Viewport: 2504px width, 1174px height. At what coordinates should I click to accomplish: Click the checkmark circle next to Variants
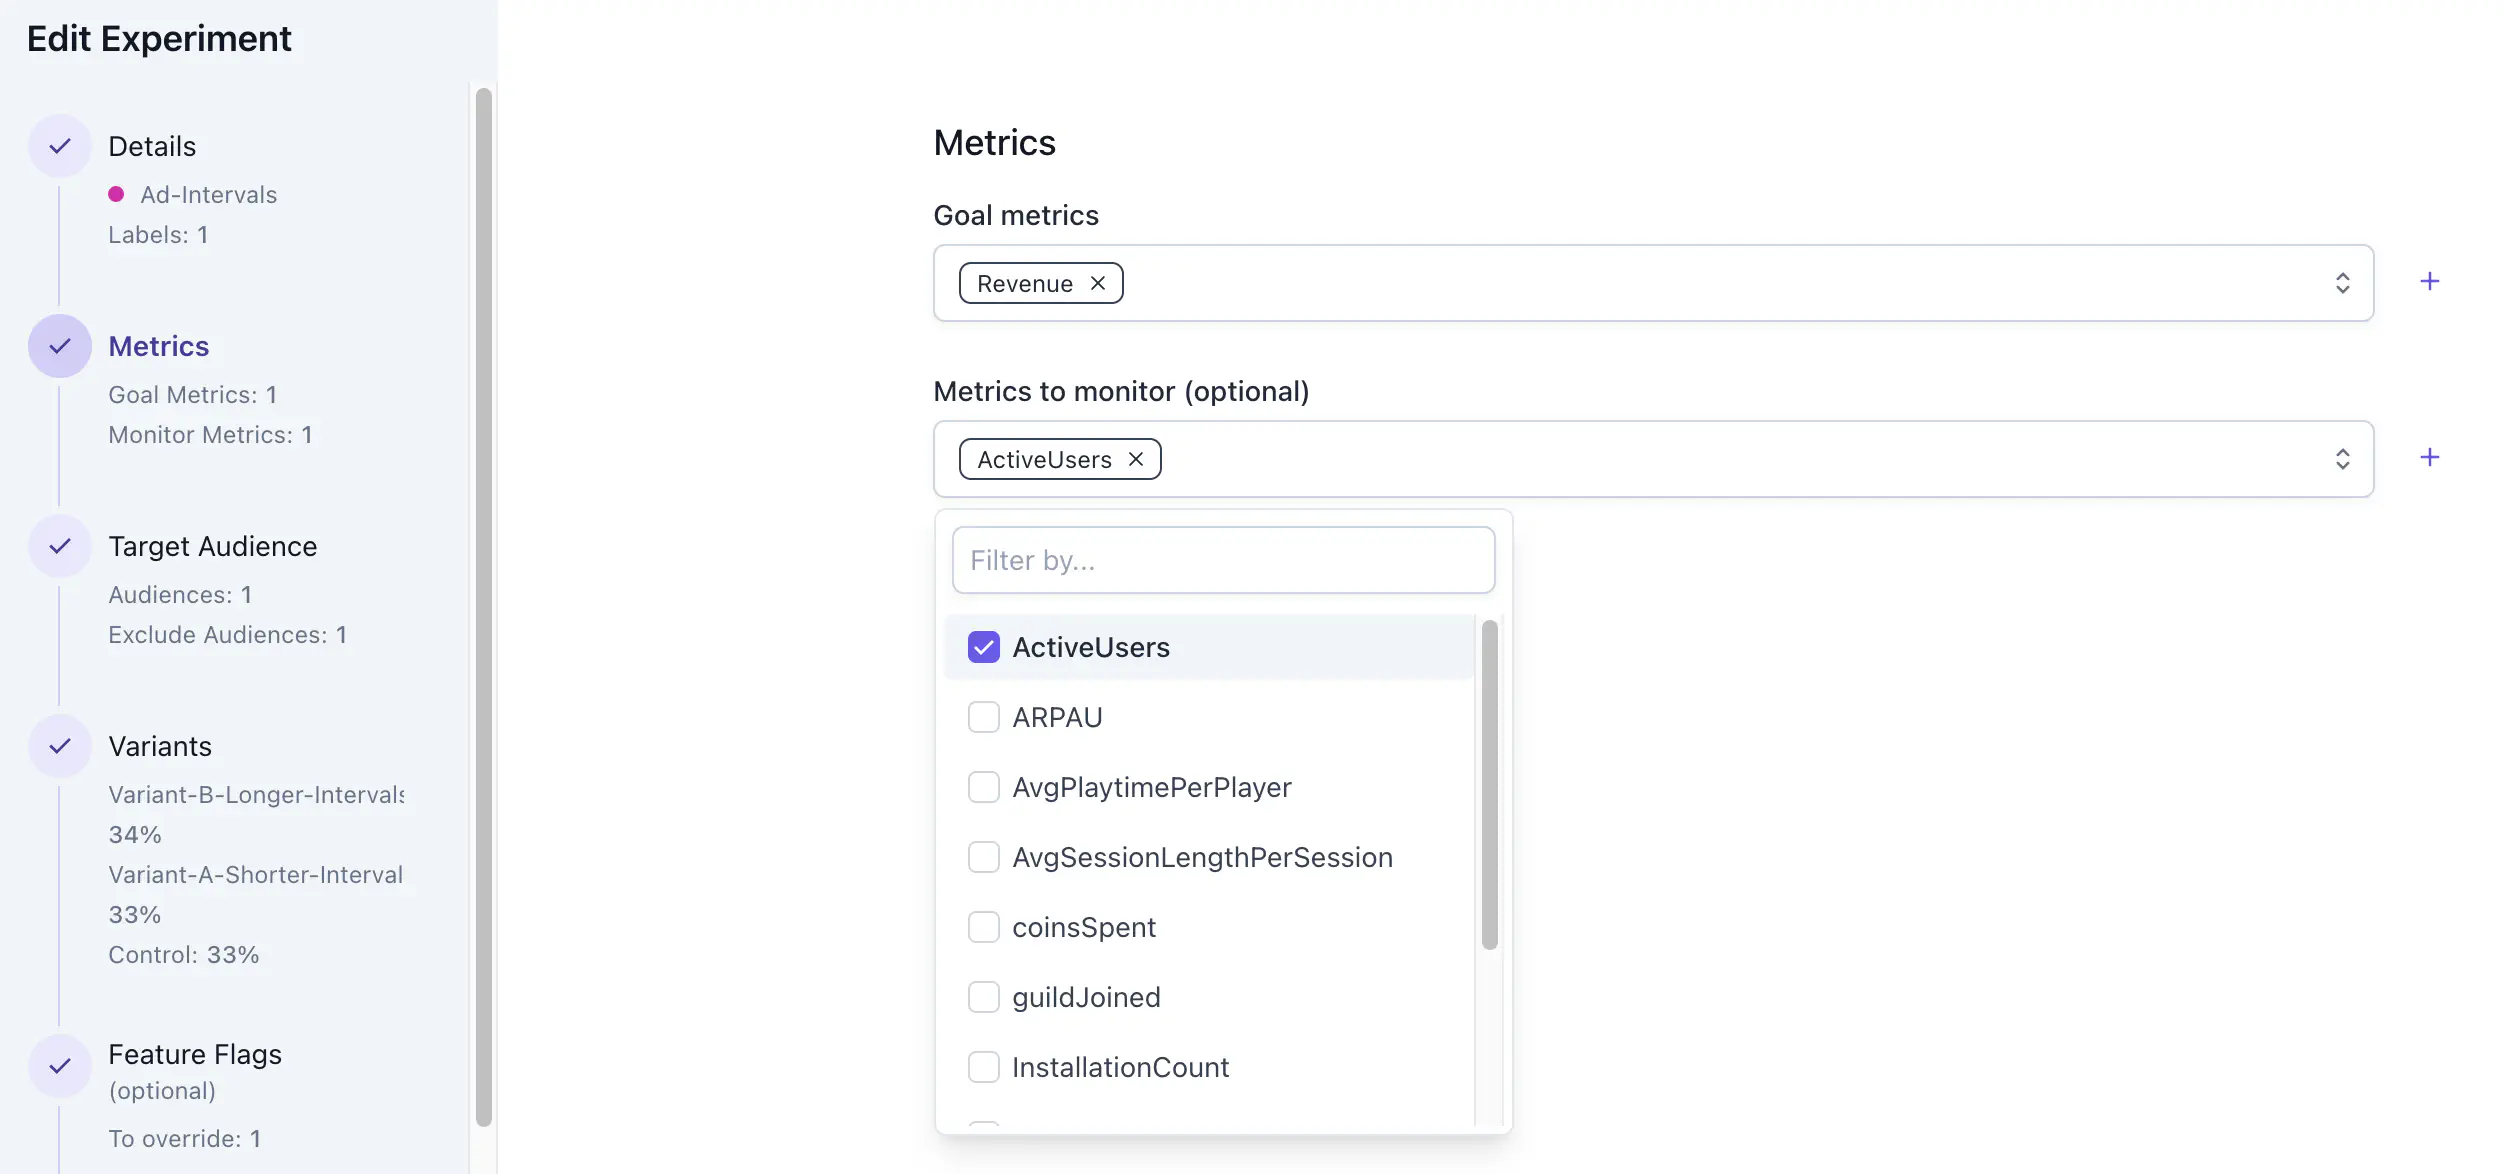(x=59, y=746)
